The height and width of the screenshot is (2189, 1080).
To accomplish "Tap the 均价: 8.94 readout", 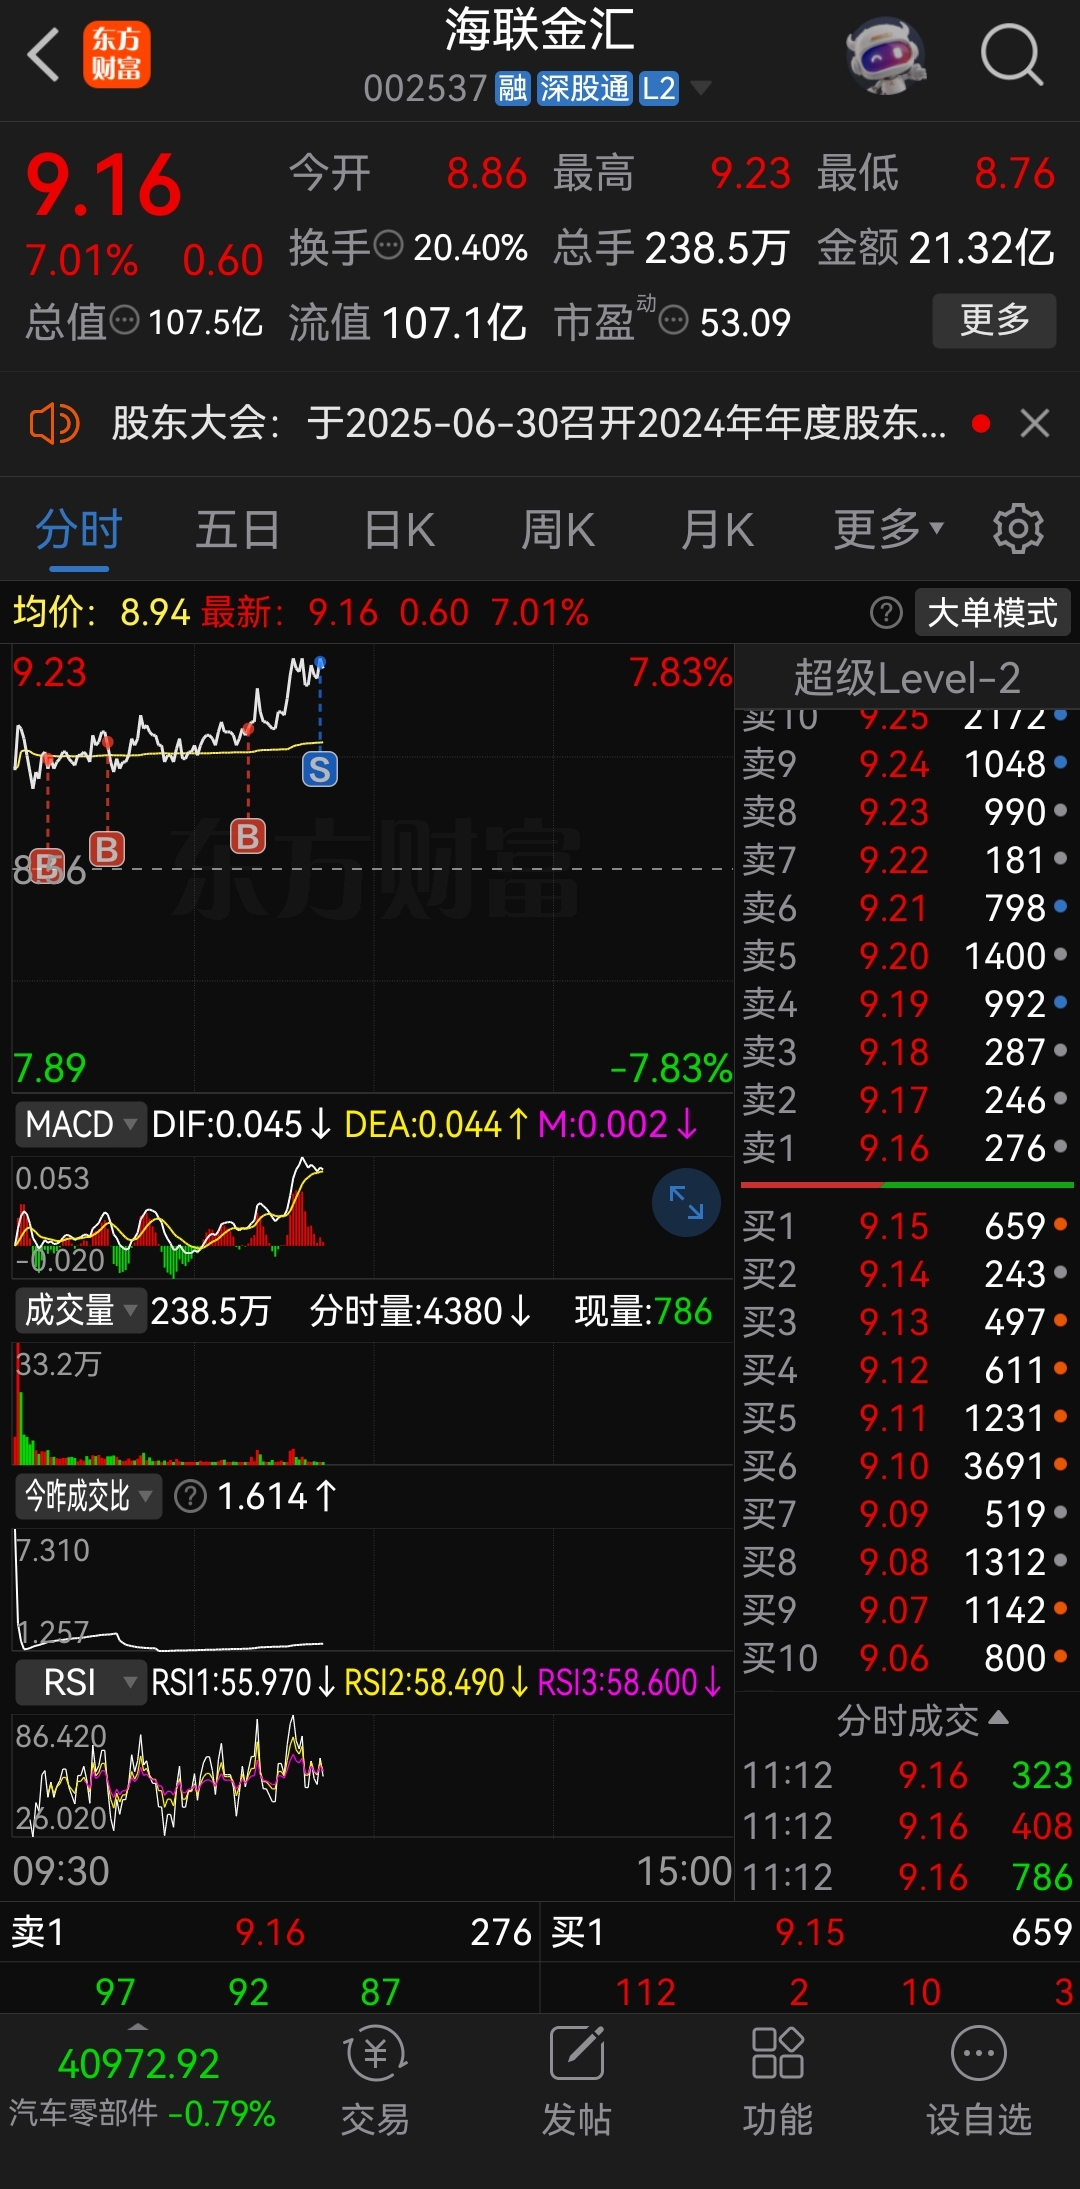I will tap(101, 612).
